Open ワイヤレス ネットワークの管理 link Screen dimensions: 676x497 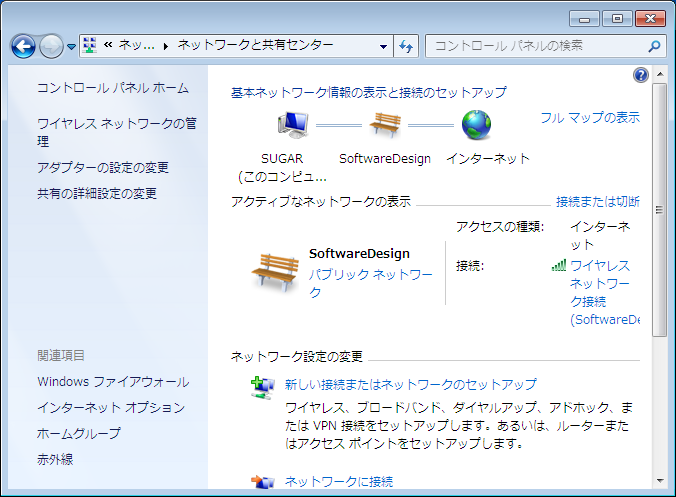116,132
